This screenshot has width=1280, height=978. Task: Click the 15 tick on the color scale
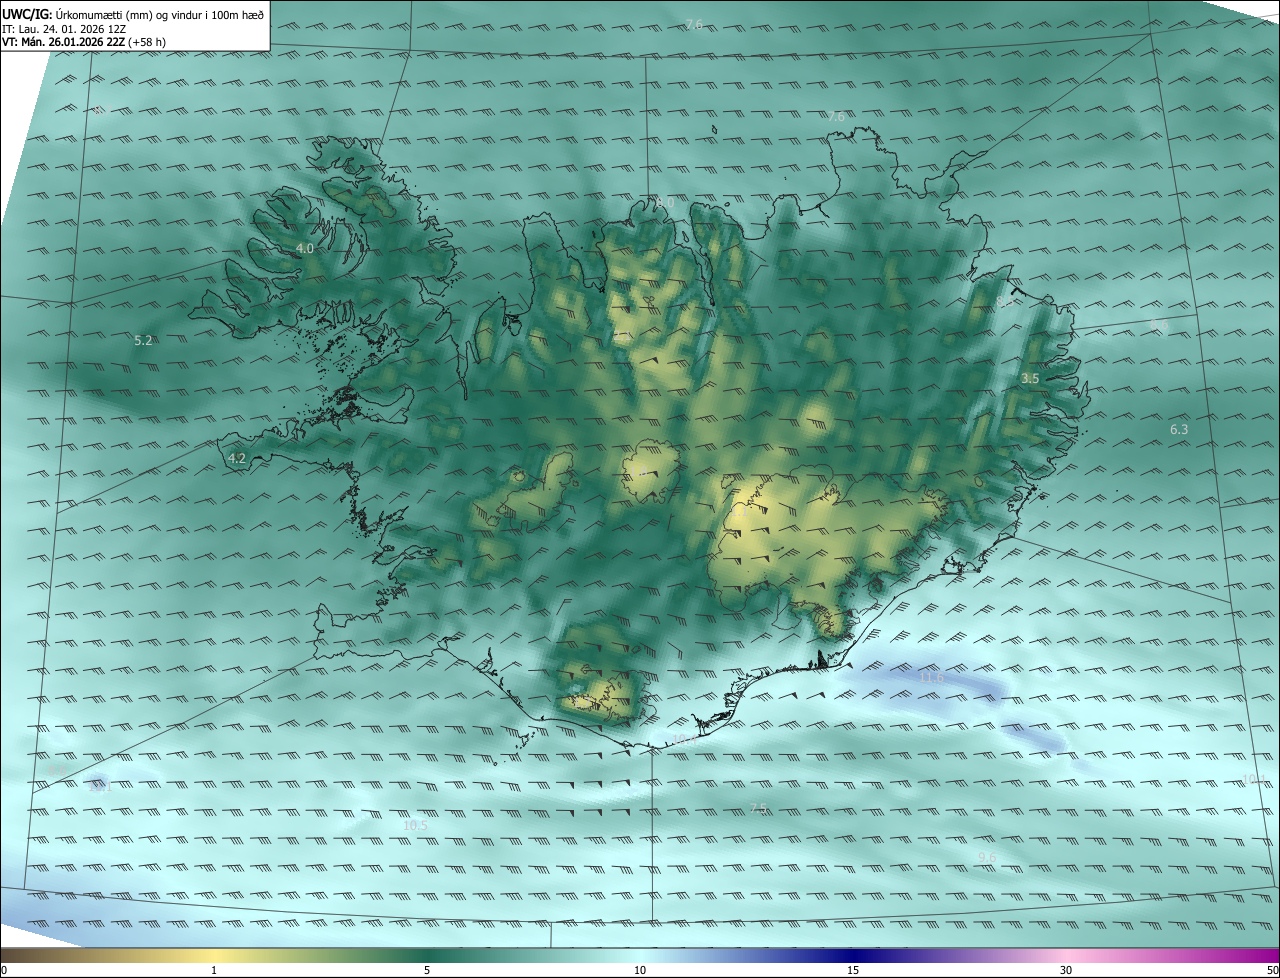pyautogui.click(x=853, y=970)
